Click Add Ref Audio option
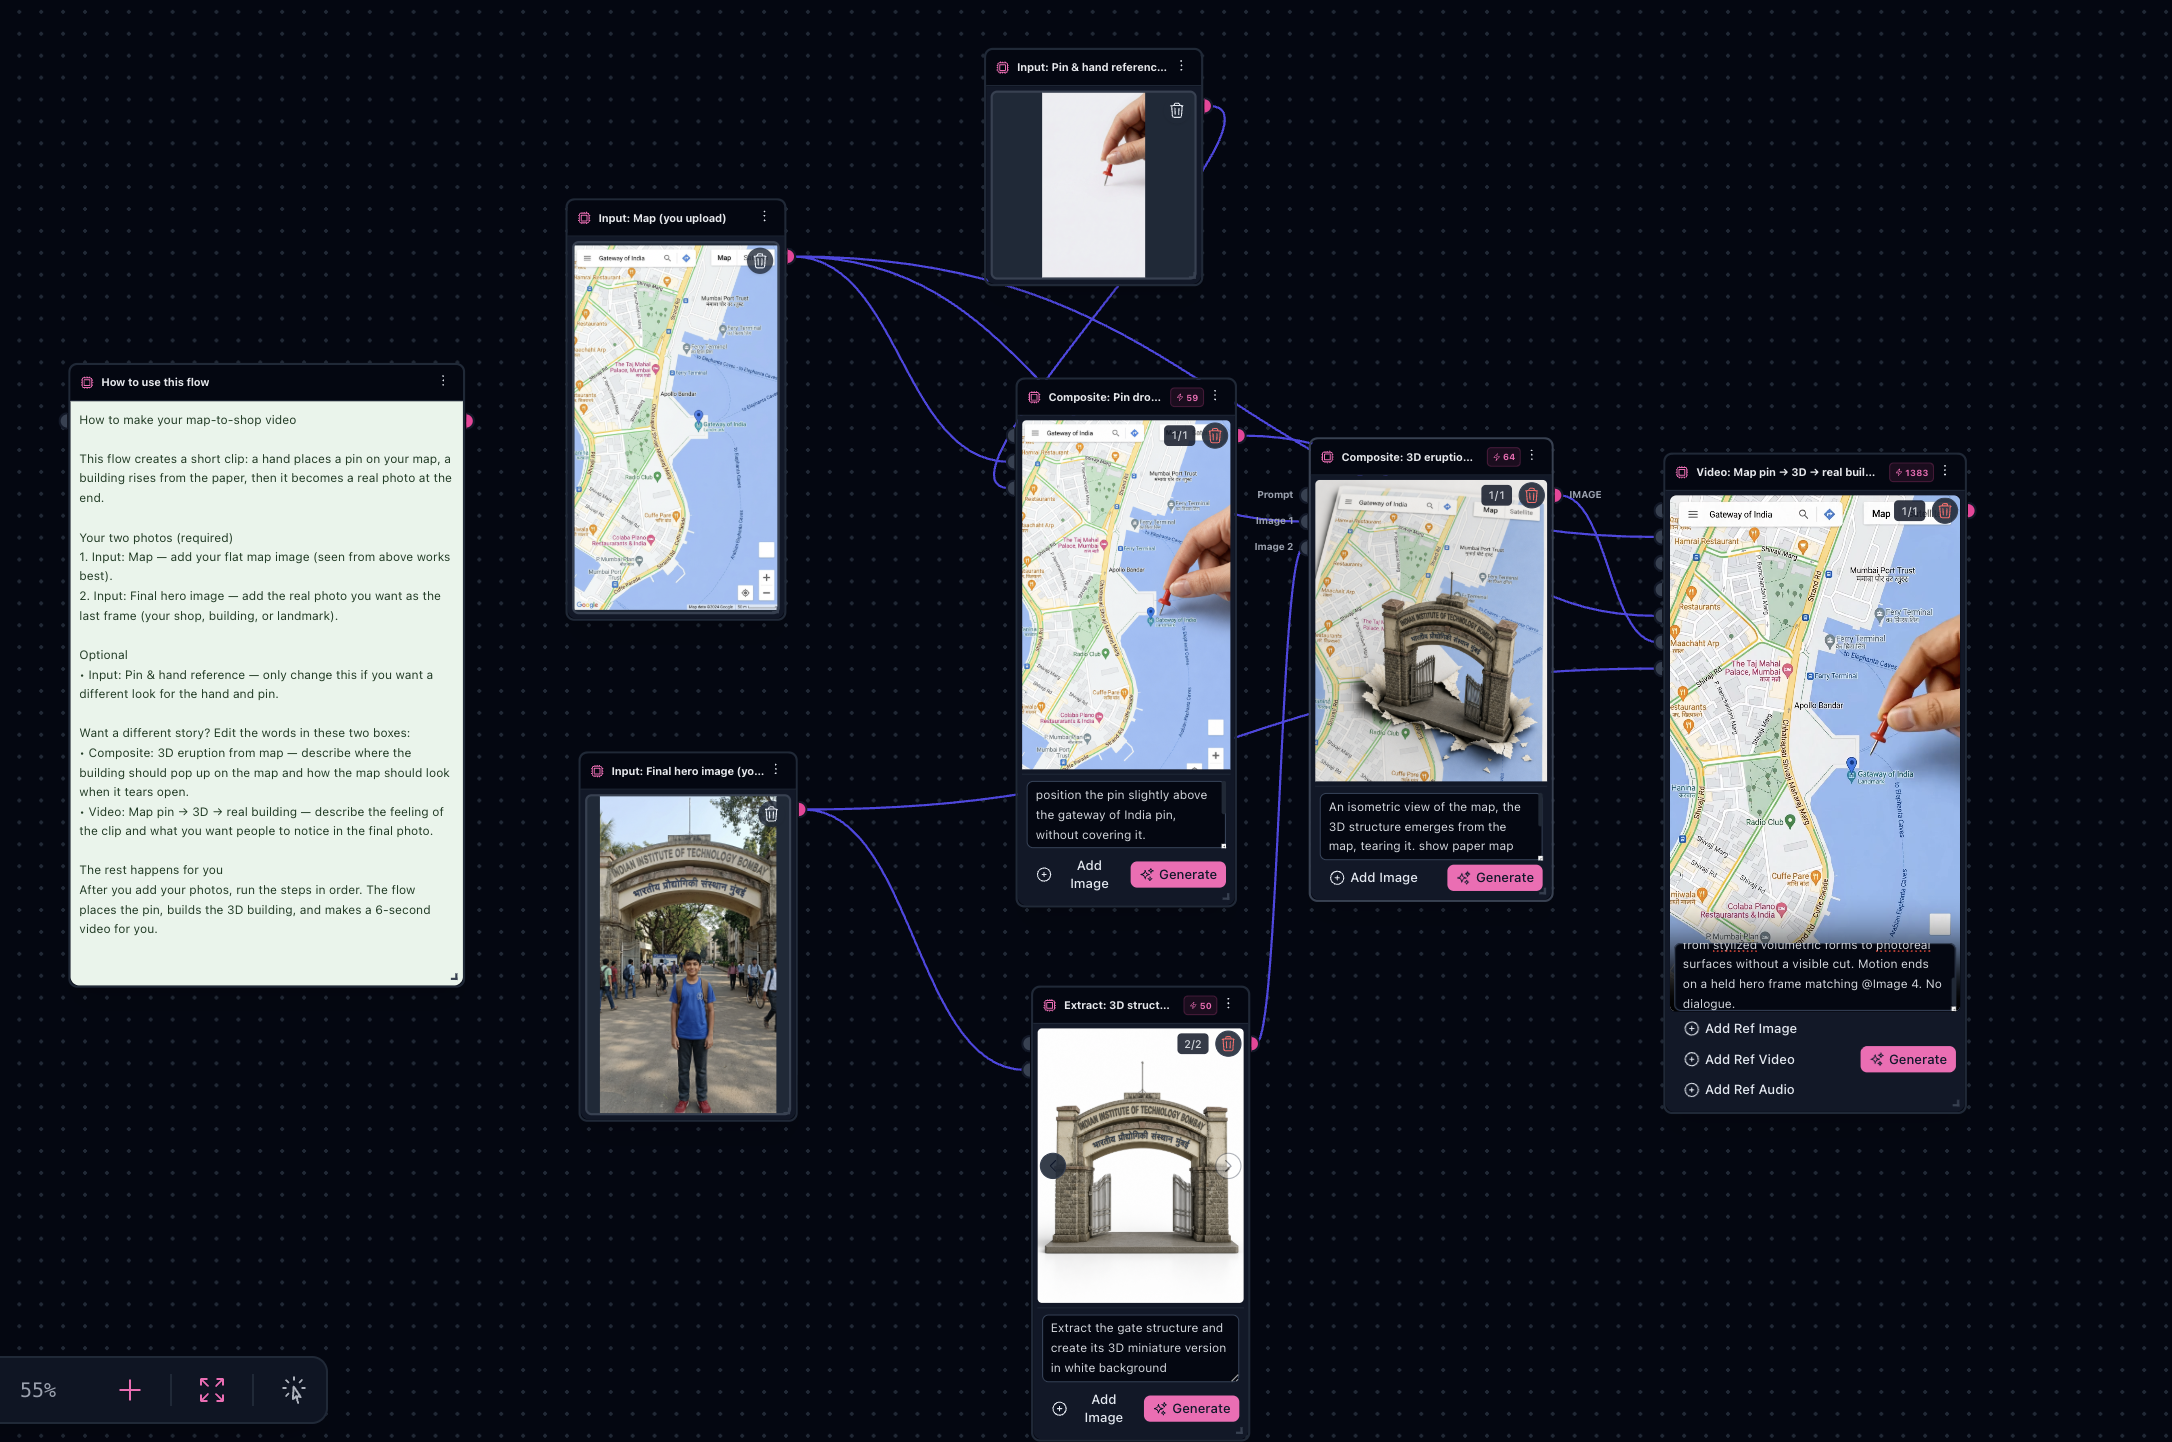 (x=1739, y=1090)
